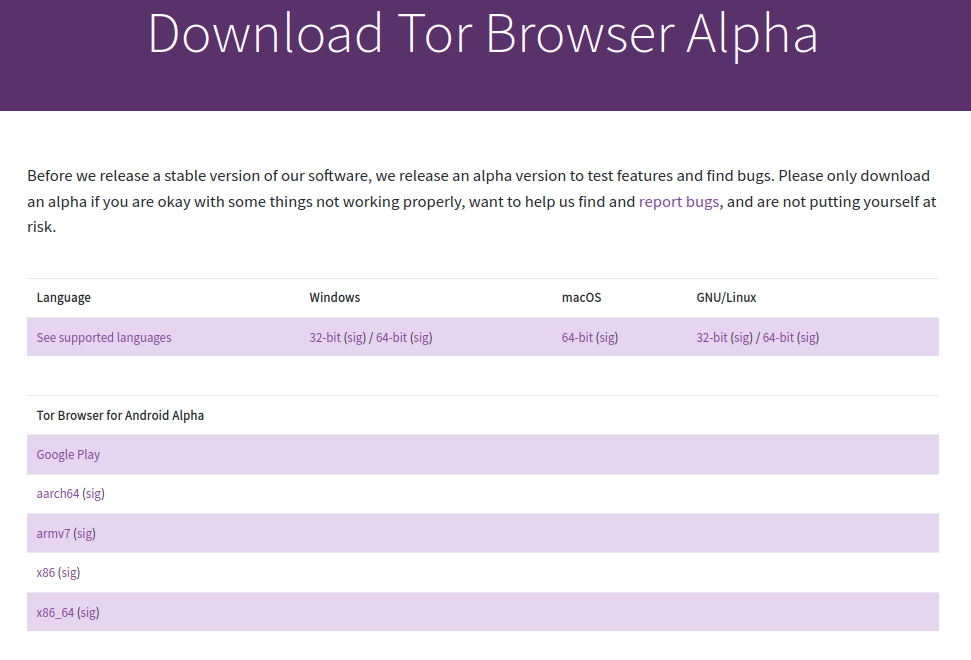Viewport: 971px width, 660px height.
Task: Download GNU/Linux 32-bit Tor Browser
Action: tap(710, 337)
